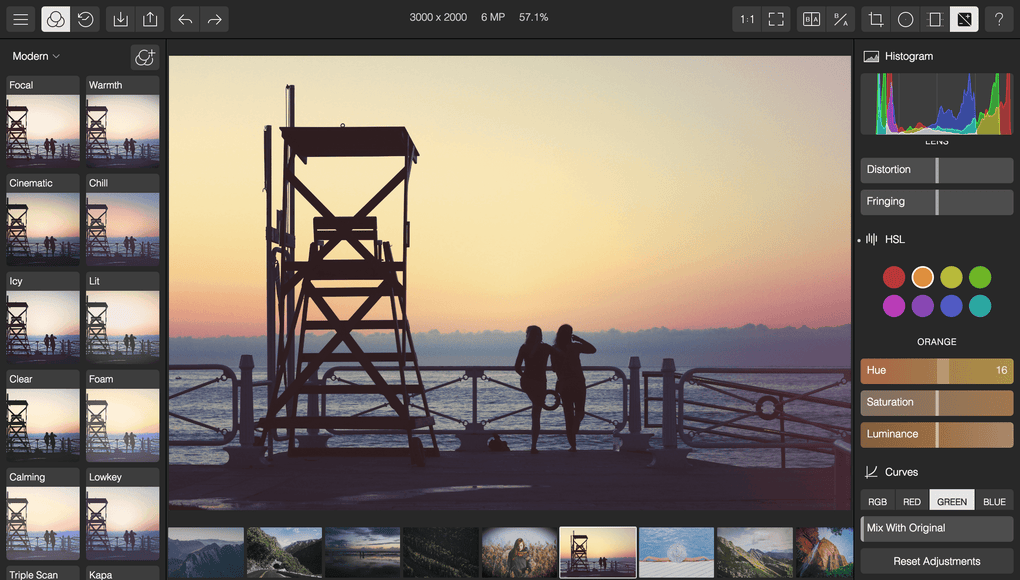Click the Mix With Original slider
1020x580 pixels.
point(937,529)
